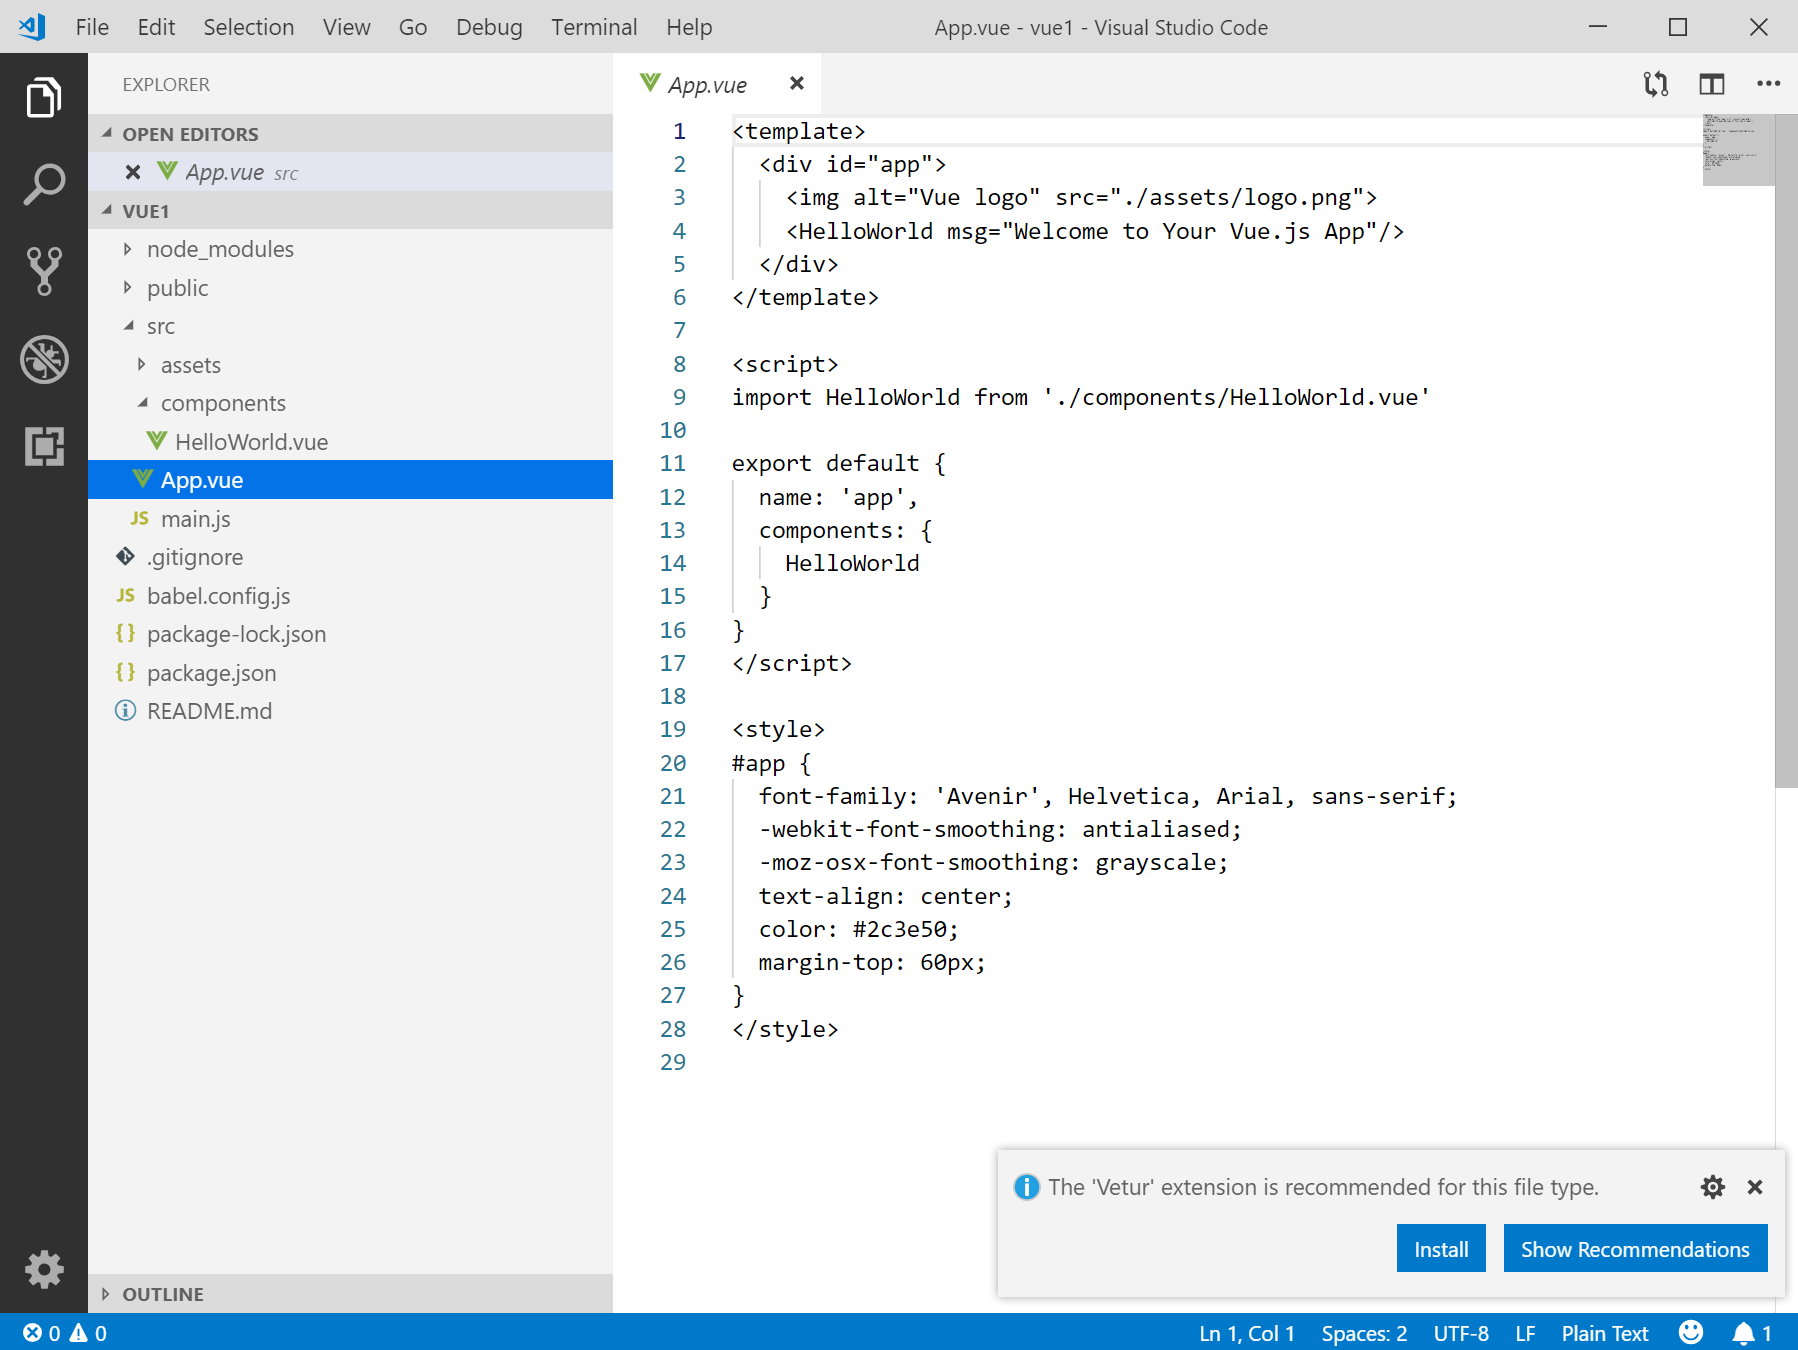Open README.md file
The width and height of the screenshot is (1798, 1350).
[x=350, y=711]
